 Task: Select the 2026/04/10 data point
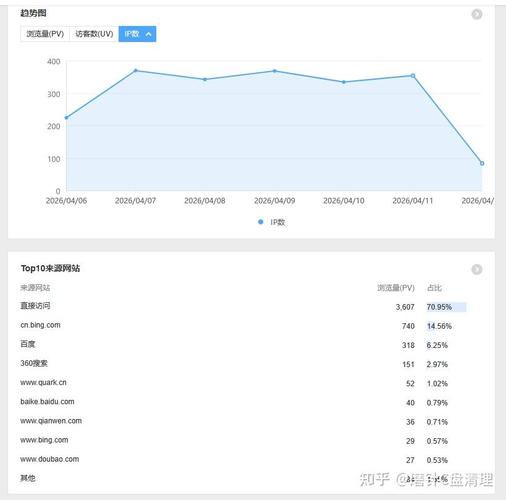tap(344, 82)
